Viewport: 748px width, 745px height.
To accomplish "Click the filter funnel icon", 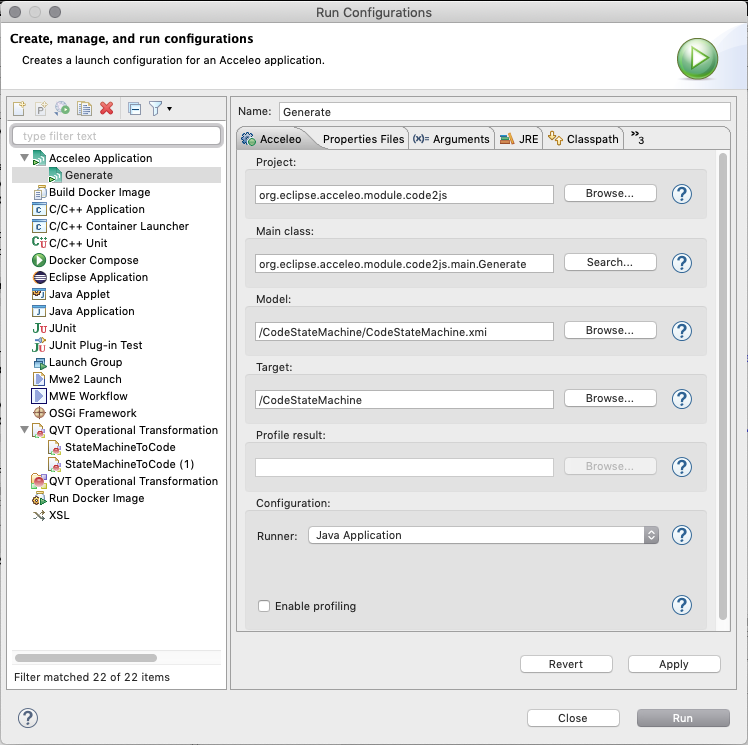I will click(156, 109).
